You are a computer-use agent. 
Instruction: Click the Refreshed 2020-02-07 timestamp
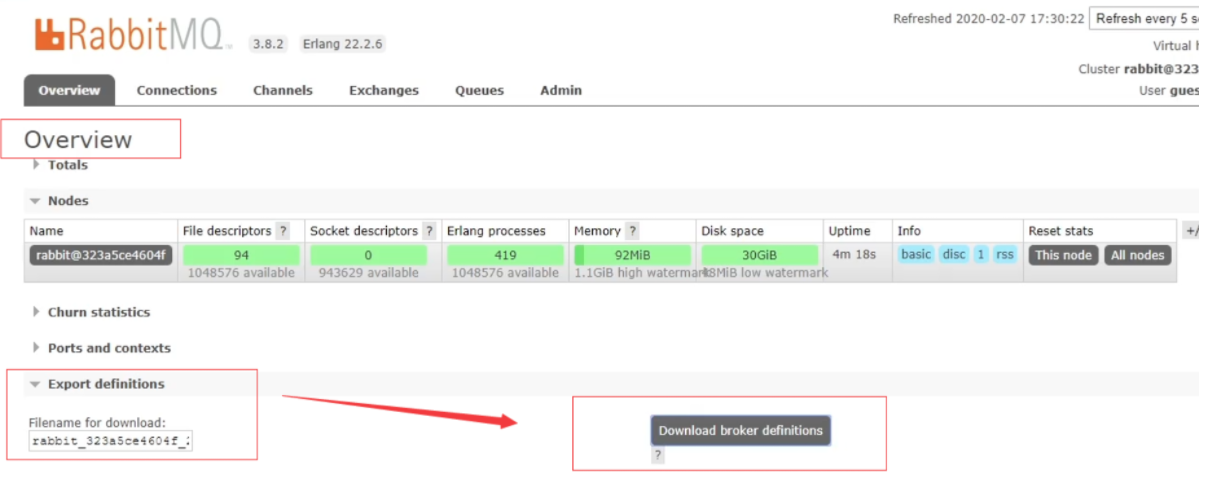(x=988, y=19)
